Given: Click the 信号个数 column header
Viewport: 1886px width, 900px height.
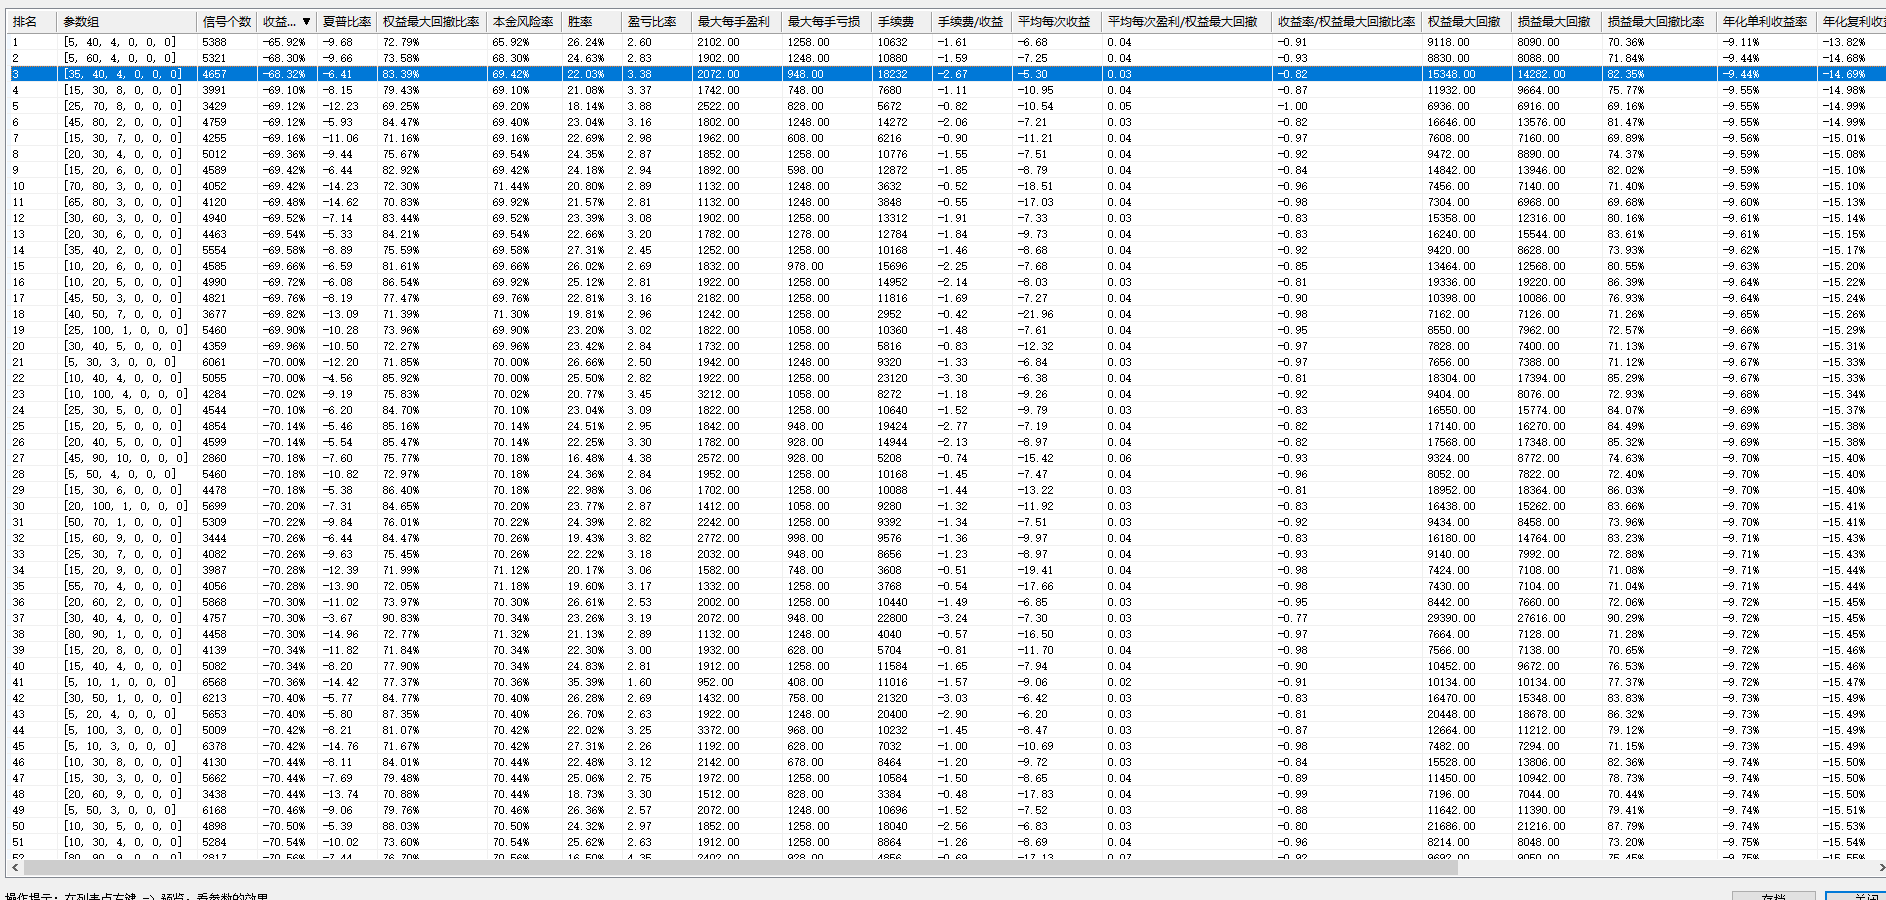Looking at the screenshot, I should coord(227,21).
